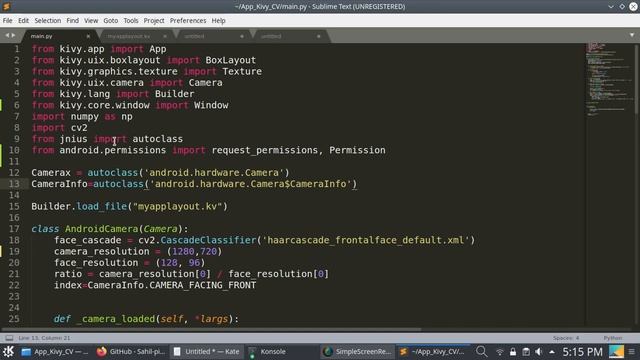Image resolution: width=640 pixels, height=360 pixels.
Task: Open the clipboard tray icon
Action: (x=526, y=352)
